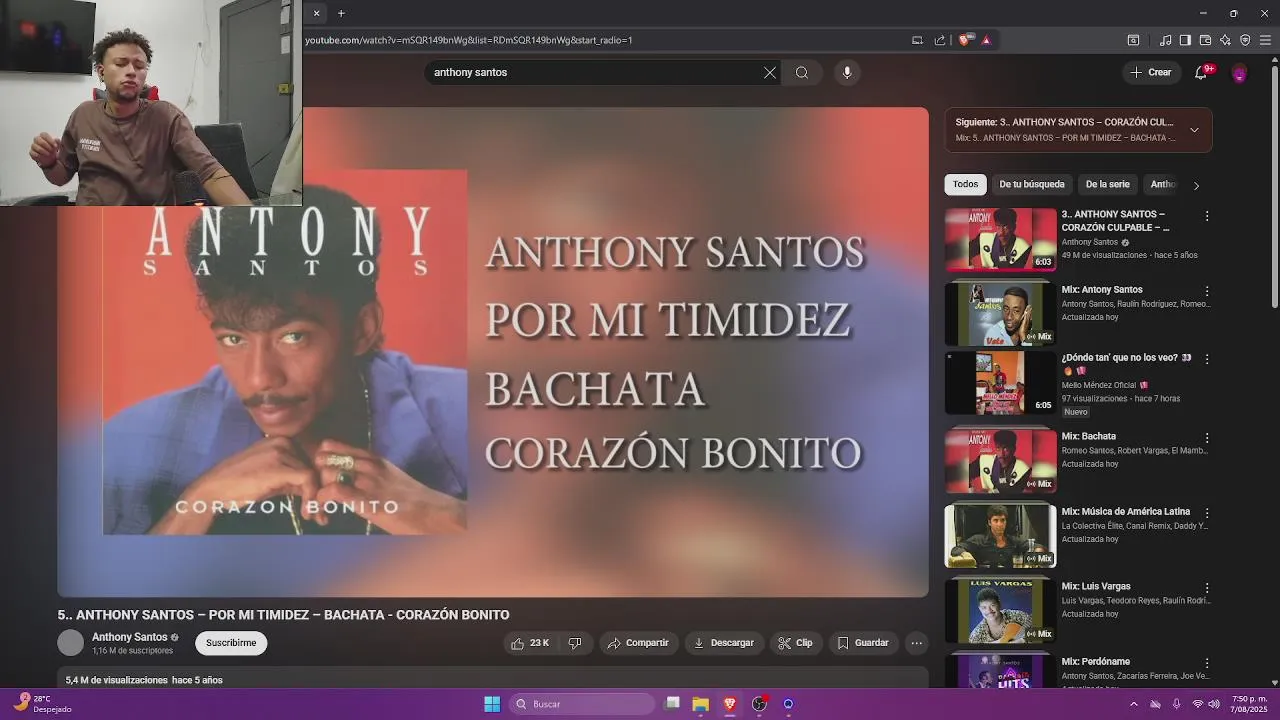
Task: Open the Corazón Culpable video thumbnail
Action: [x=1000, y=239]
